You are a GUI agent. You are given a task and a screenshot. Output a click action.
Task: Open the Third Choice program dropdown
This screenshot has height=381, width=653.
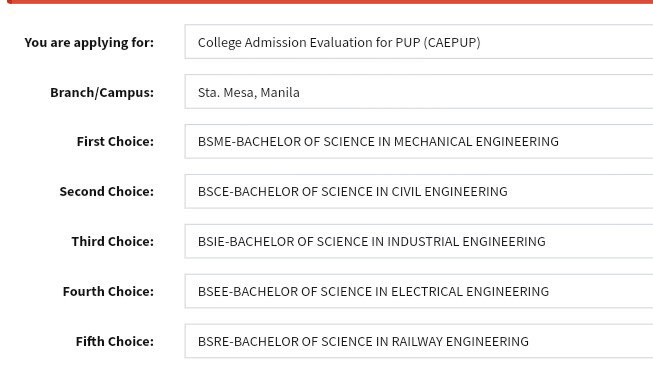pyautogui.click(x=419, y=242)
